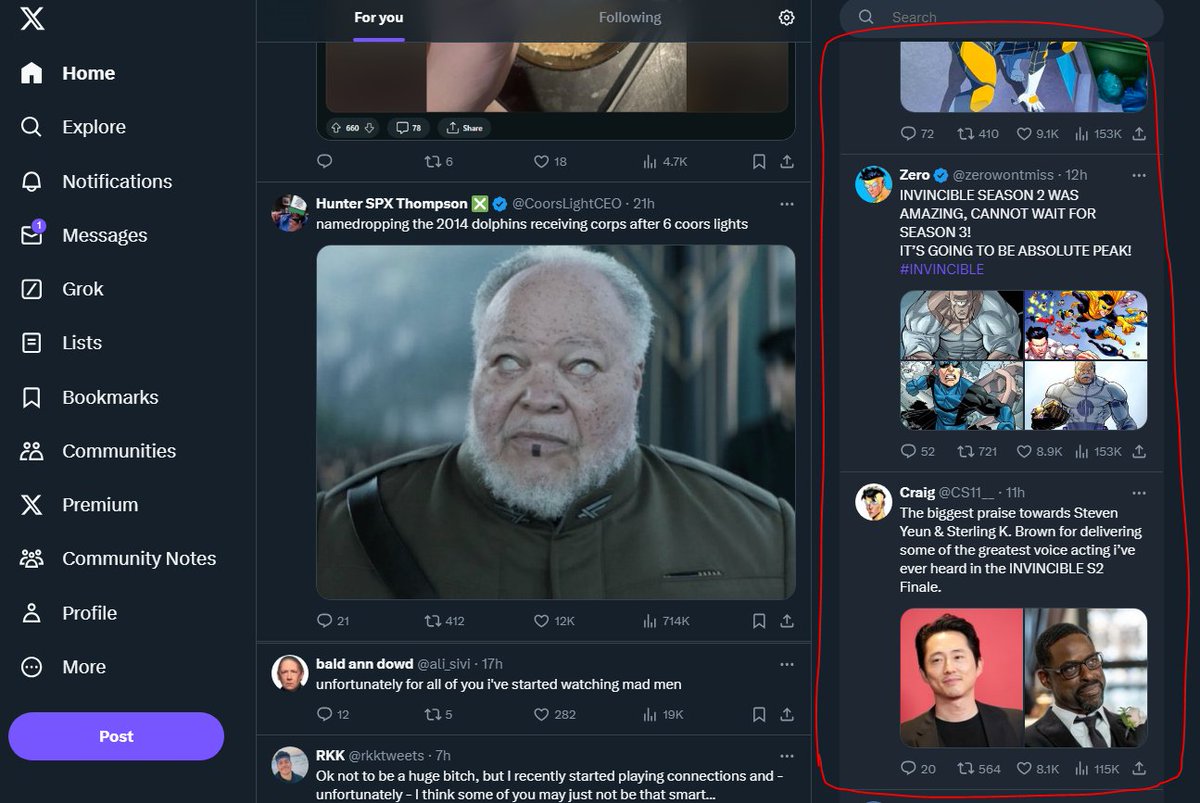Open more options on Craig tweet
Viewport: 1200px width, 803px height.
point(1139,493)
